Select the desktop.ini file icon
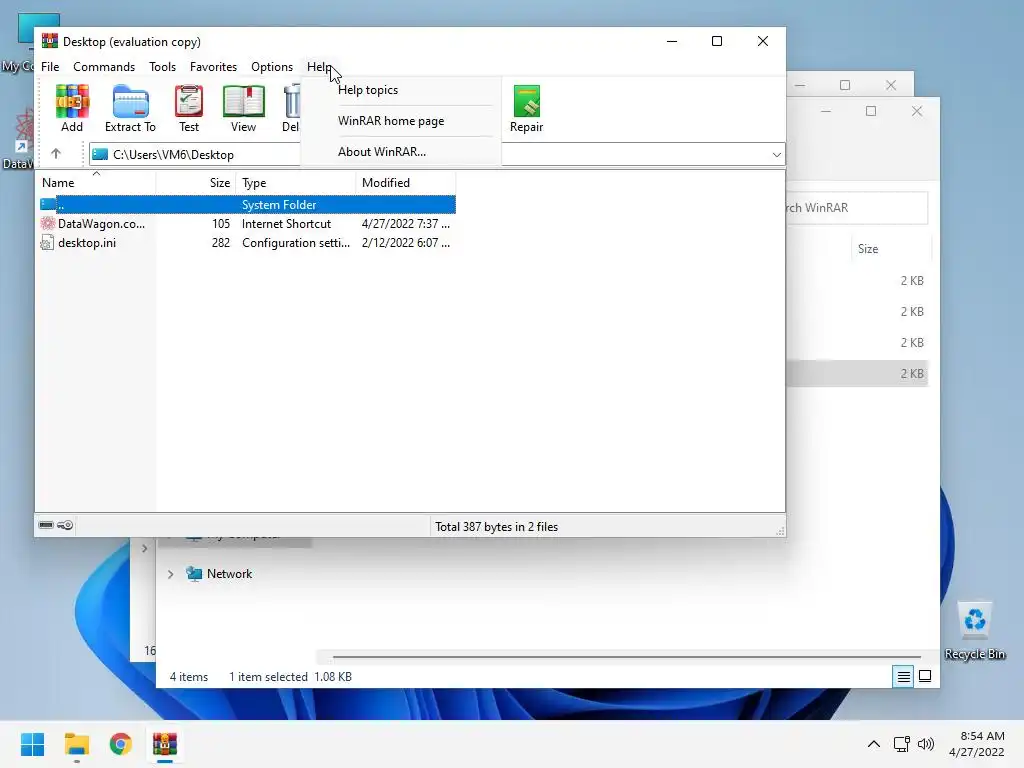Screen dimensions: 1024x768 coord(47,243)
